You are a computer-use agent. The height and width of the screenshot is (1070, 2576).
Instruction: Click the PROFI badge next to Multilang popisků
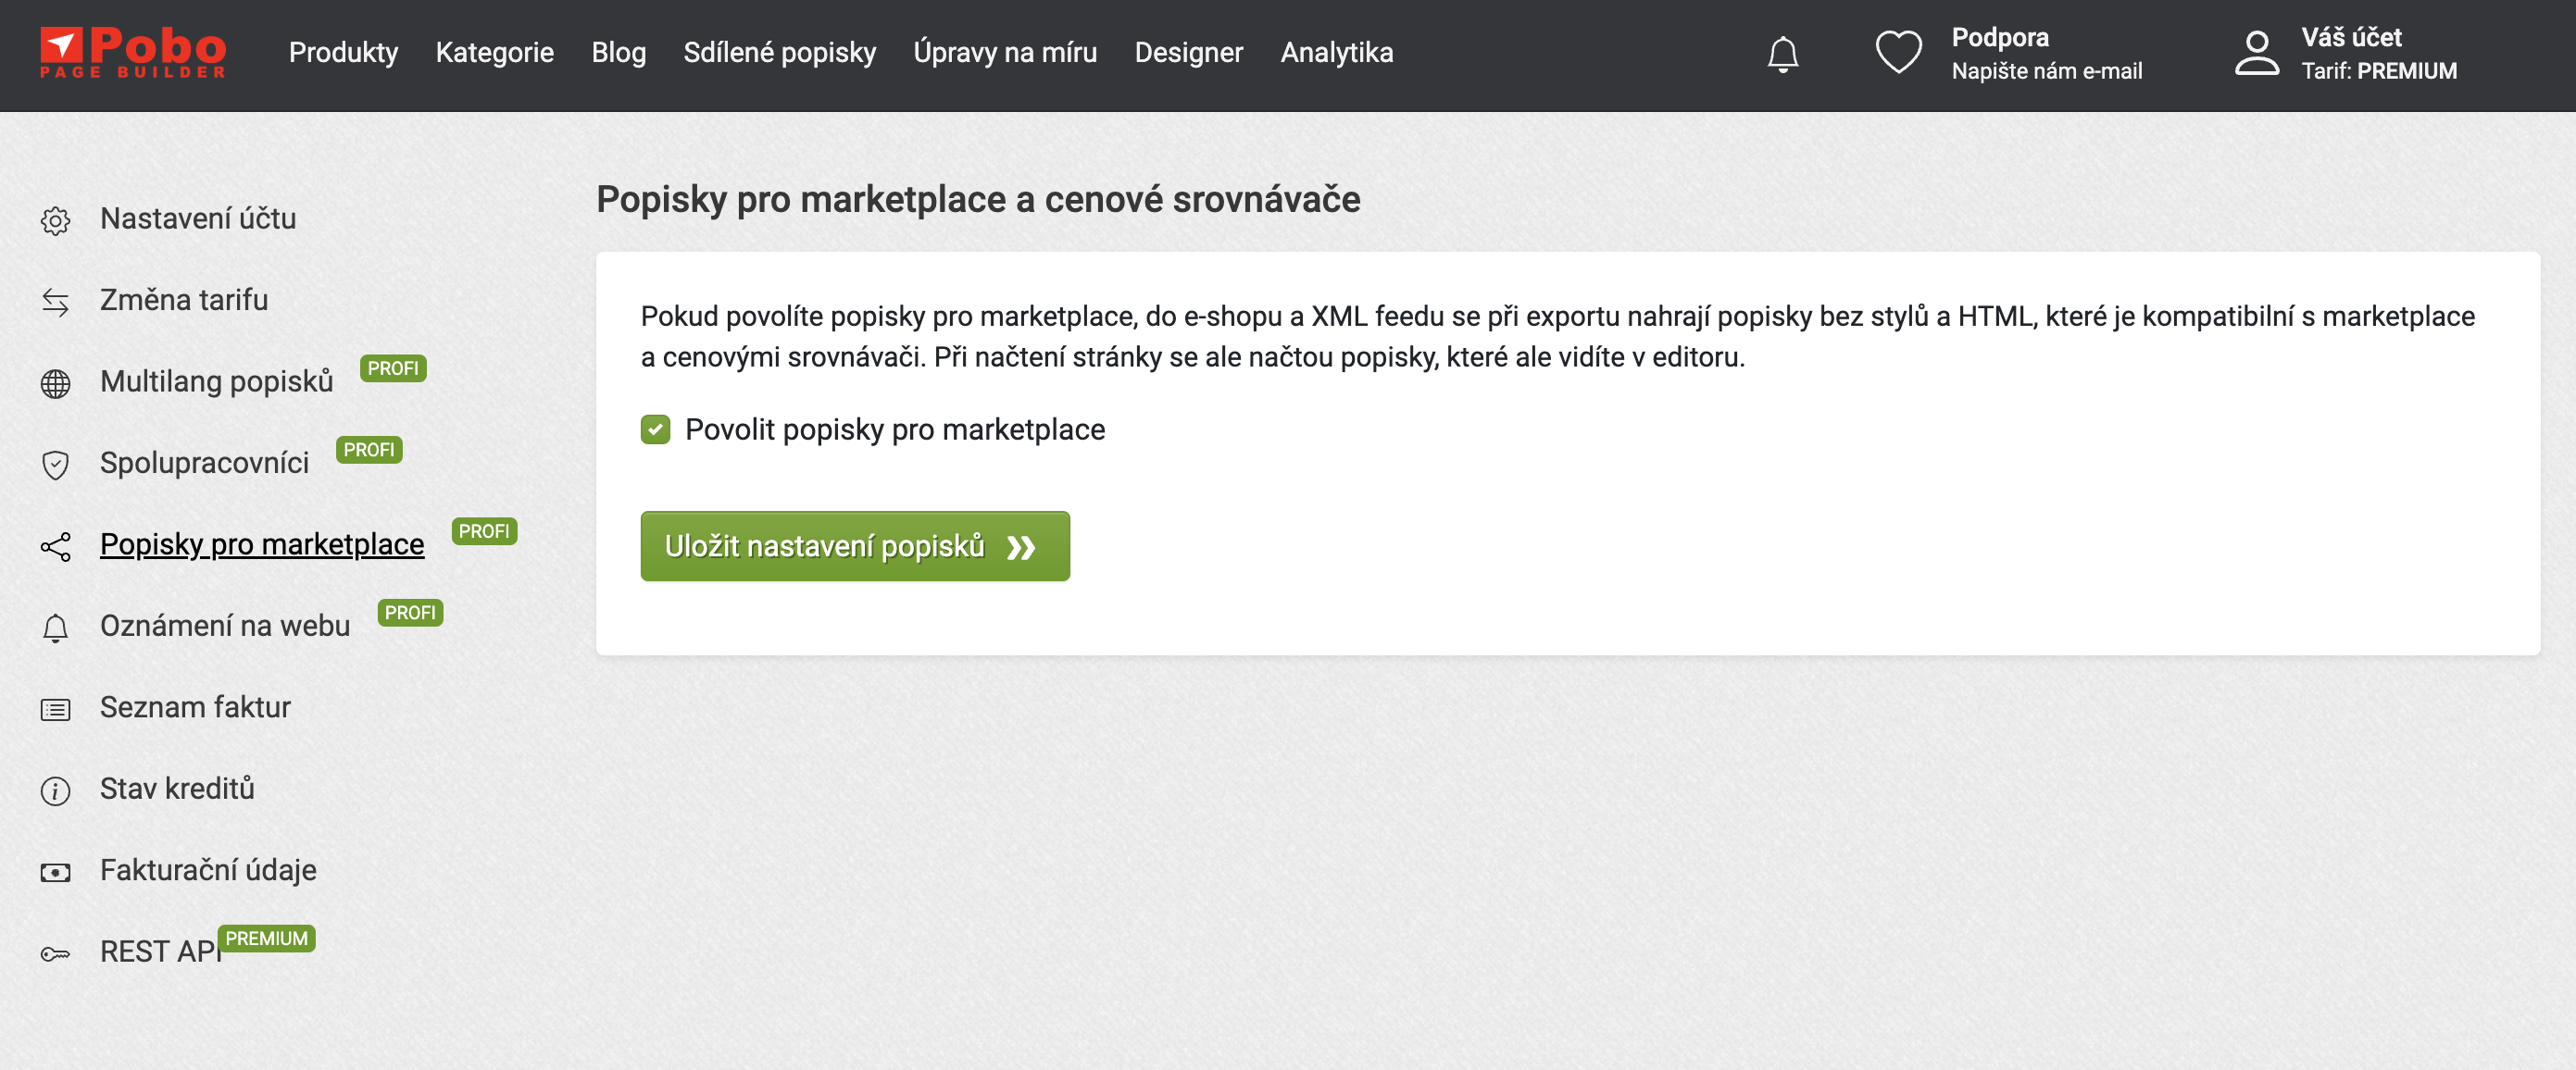coord(393,368)
